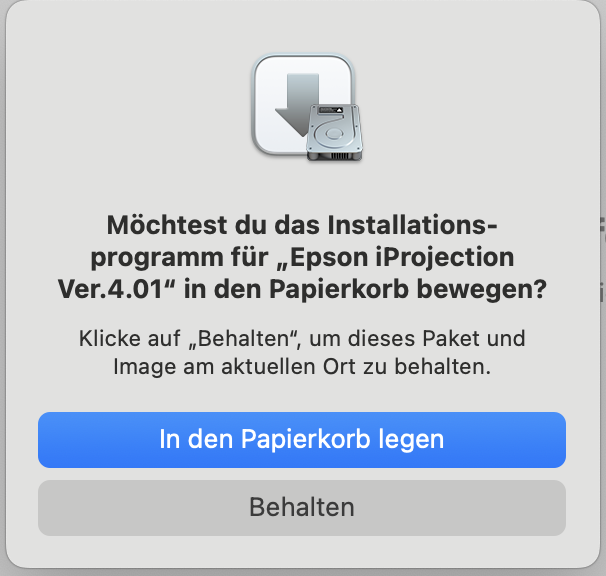The height and width of the screenshot is (576, 606).
Task: Move the installer to trash via the blue button
Action: pos(302,440)
